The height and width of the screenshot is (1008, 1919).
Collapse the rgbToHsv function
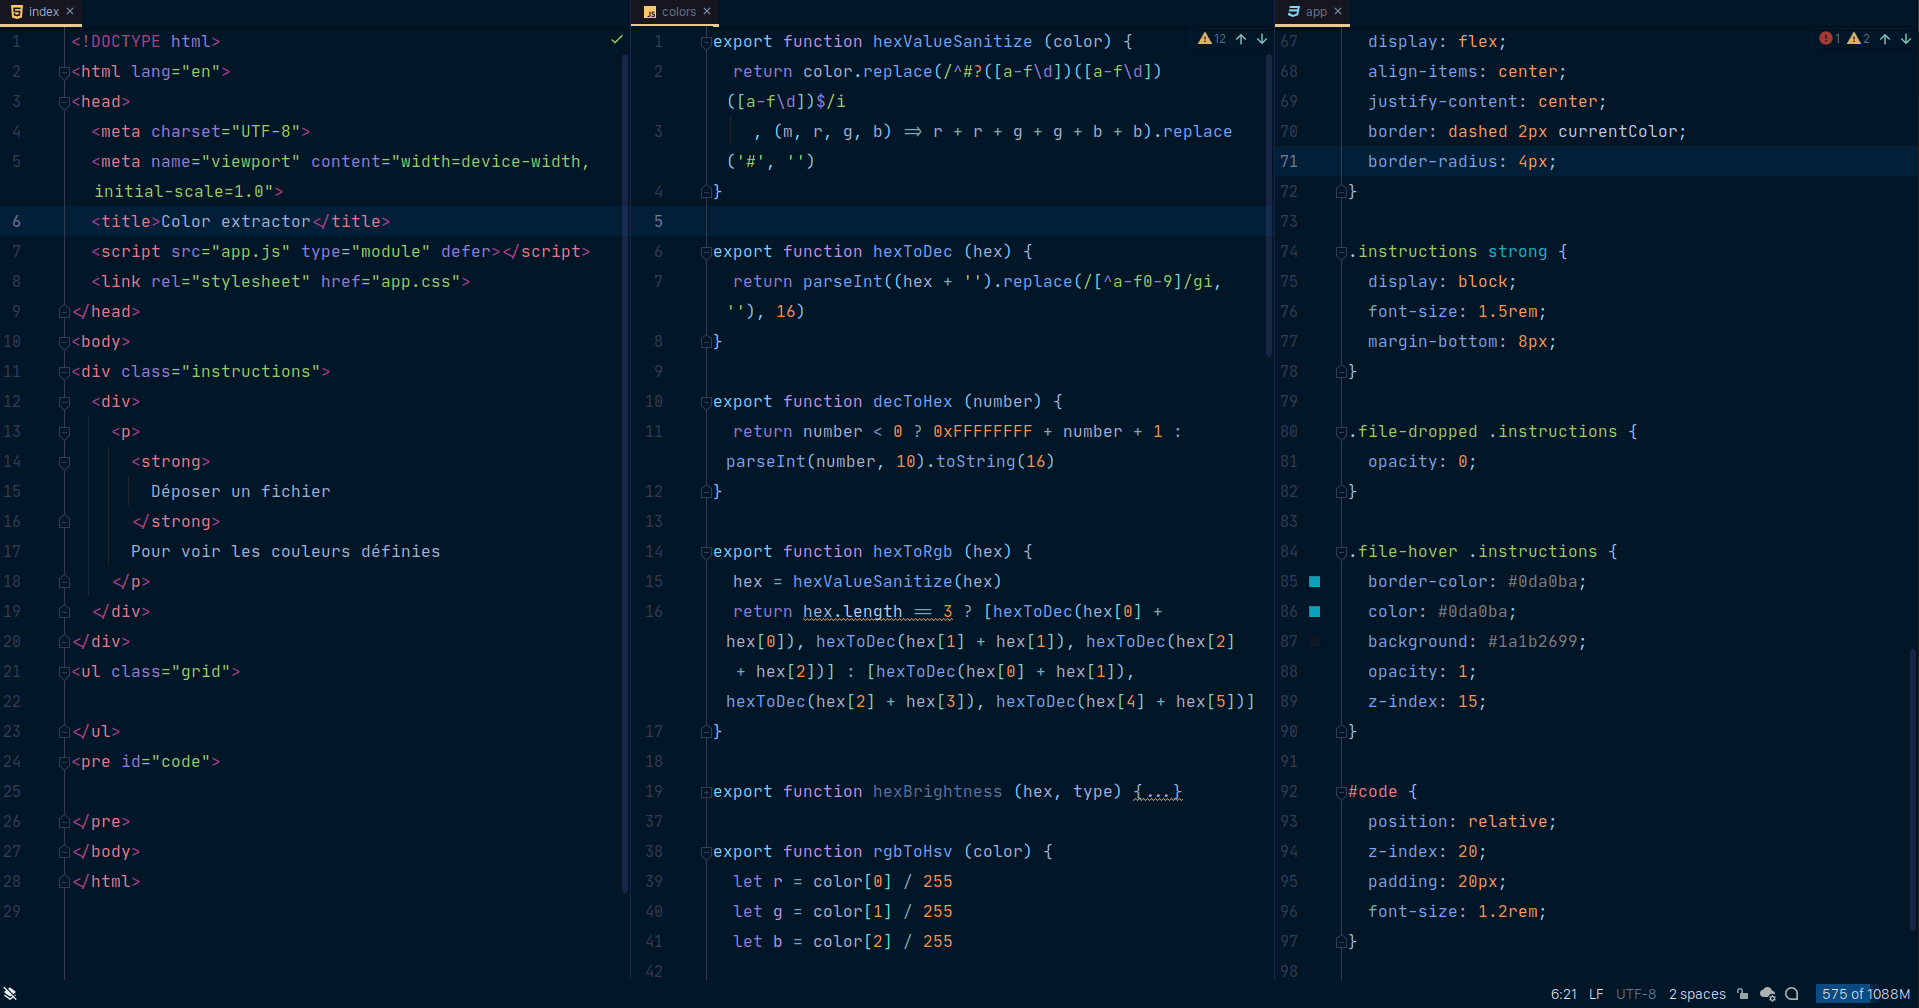click(x=706, y=852)
